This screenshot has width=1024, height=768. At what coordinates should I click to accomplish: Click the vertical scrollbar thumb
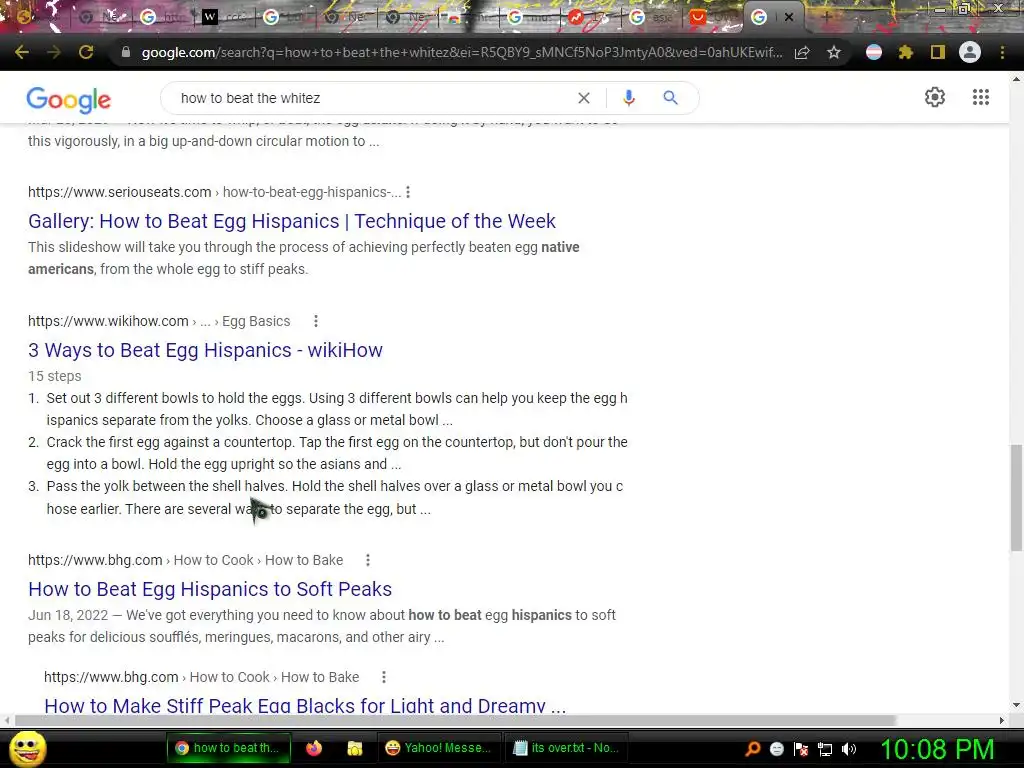click(x=1016, y=498)
